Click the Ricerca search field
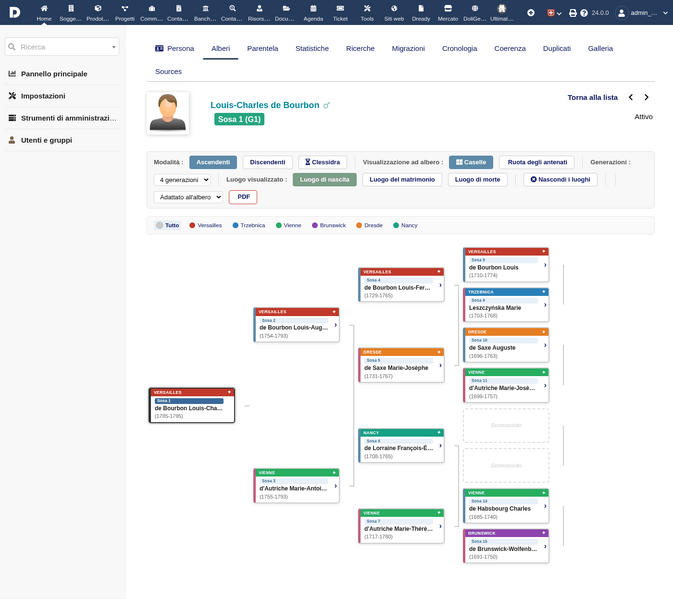The height and width of the screenshot is (599, 673). [62, 47]
